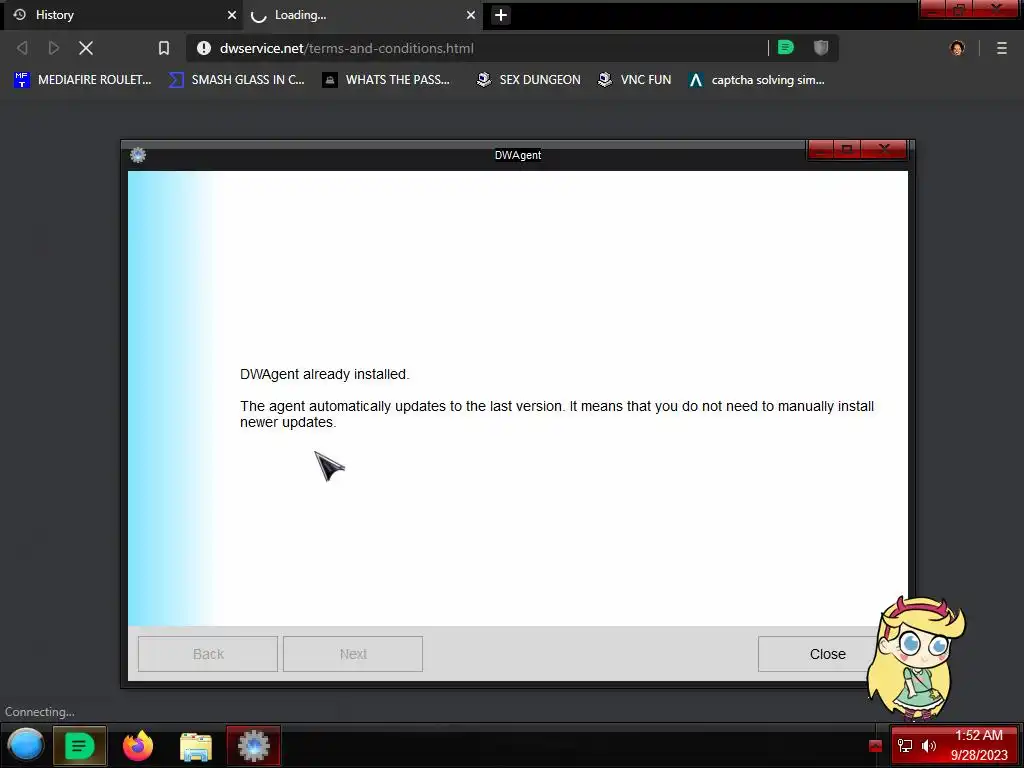Close DWAgent window with X
1024x768 pixels.
(884, 150)
